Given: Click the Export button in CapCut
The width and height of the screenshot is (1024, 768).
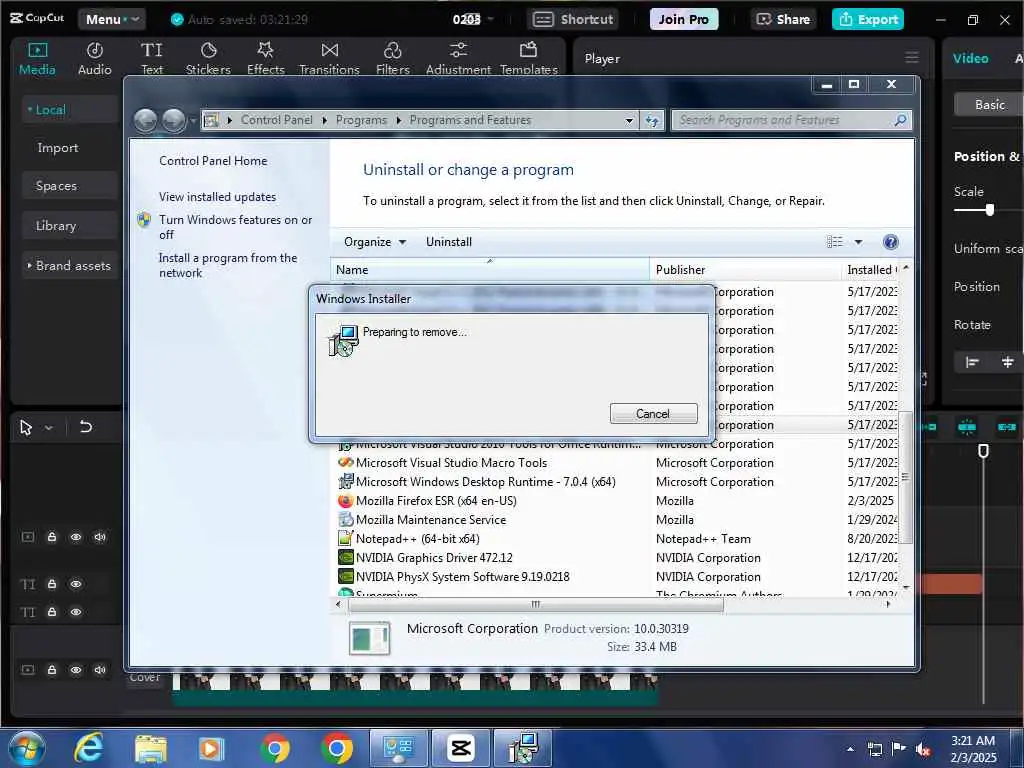Looking at the screenshot, I should coord(868,19).
